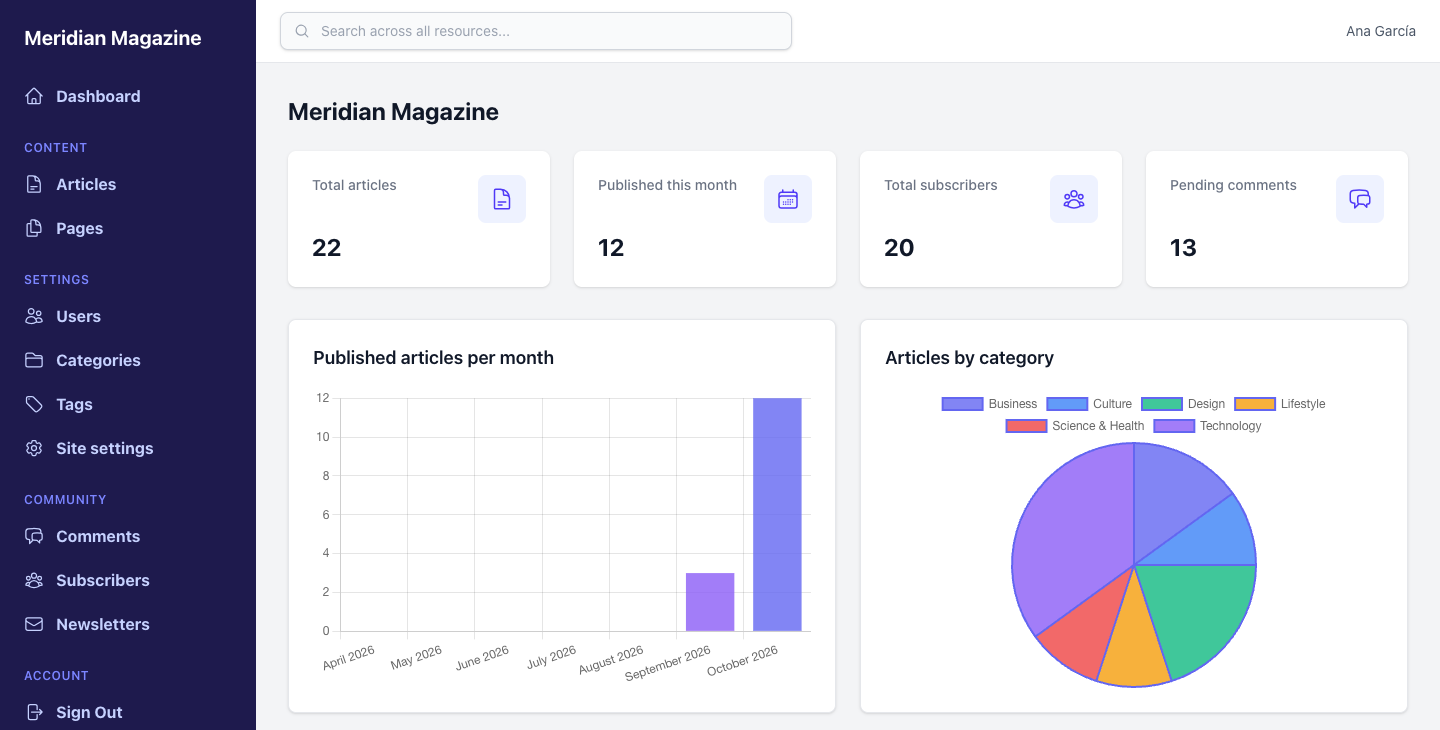Toggle Business legend swatch in pie chart
1440x730 pixels.
[962, 404]
